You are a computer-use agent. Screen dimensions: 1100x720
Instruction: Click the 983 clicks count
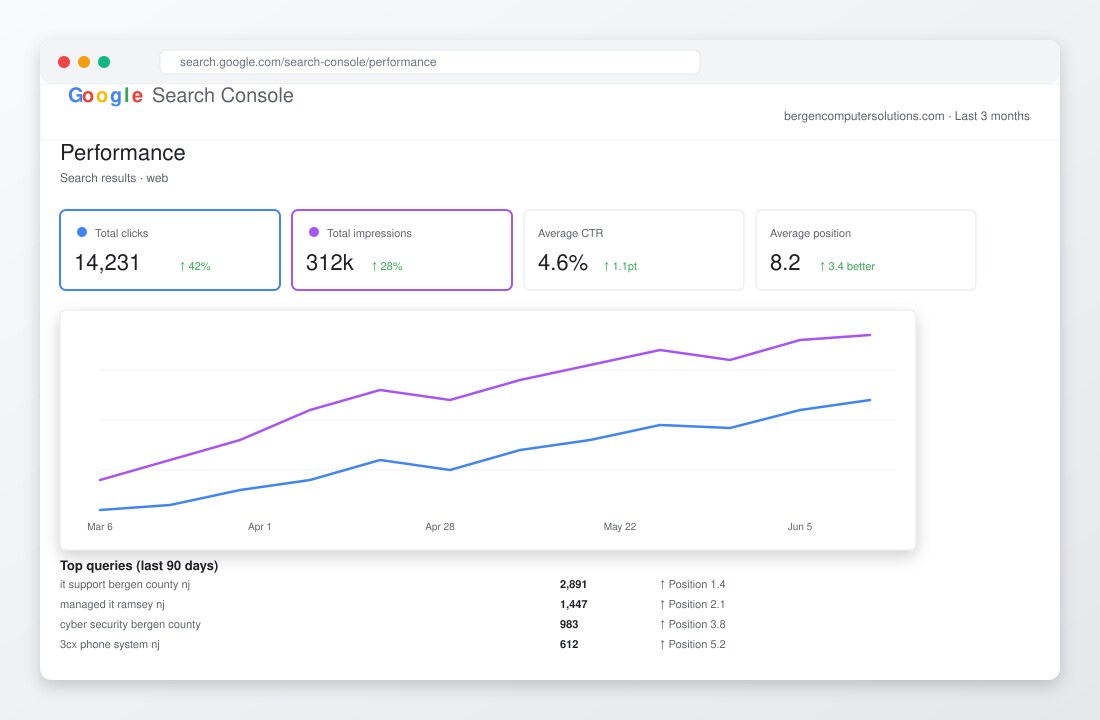click(569, 624)
